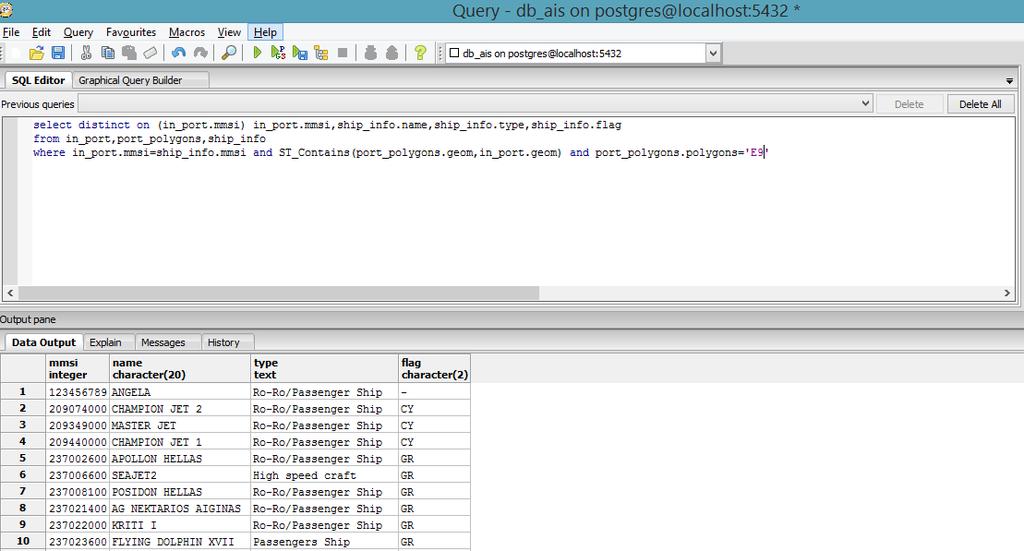Click the yellow Help question mark icon
Viewport: 1024px width, 551px height.
tap(420, 53)
